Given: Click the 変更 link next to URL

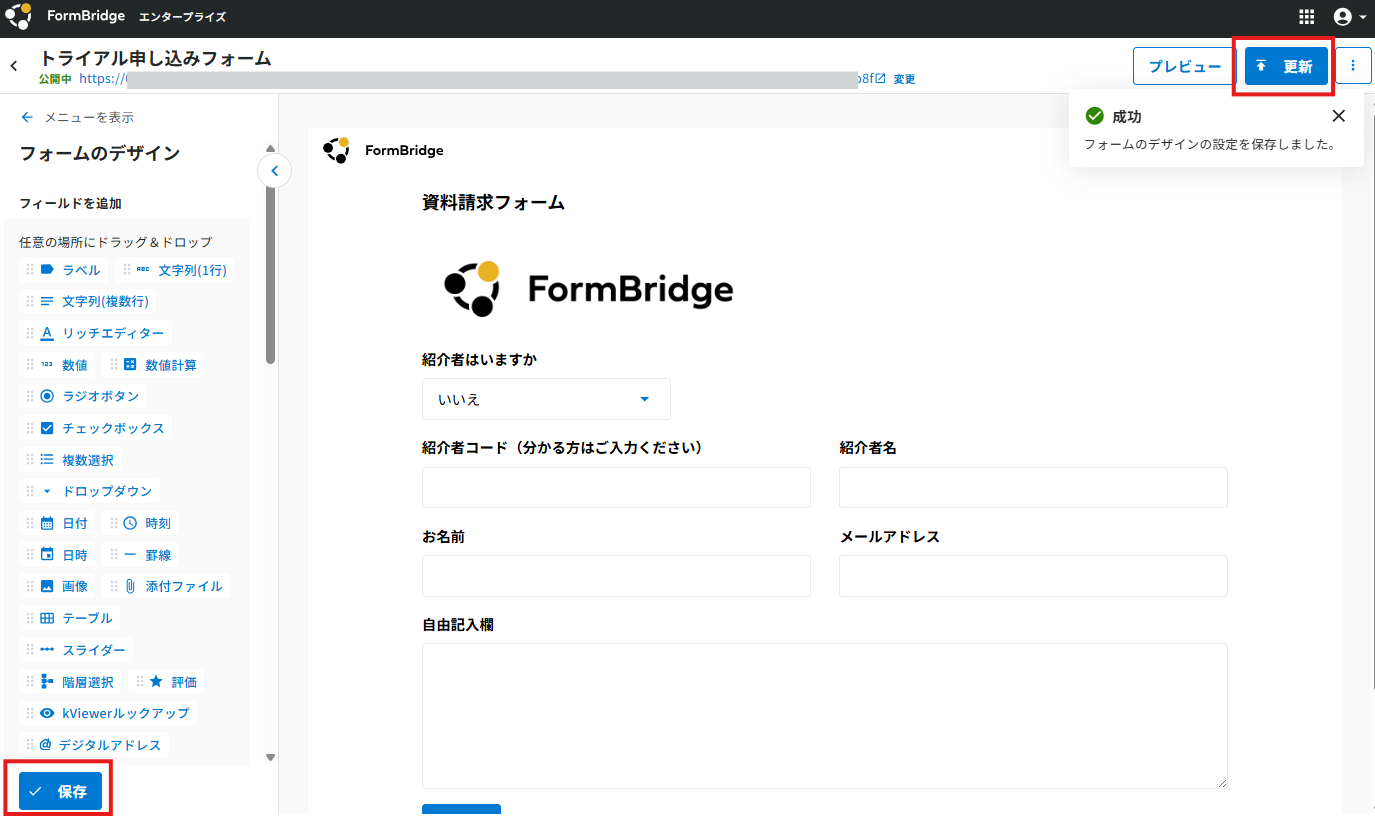Looking at the screenshot, I should coord(904,79).
